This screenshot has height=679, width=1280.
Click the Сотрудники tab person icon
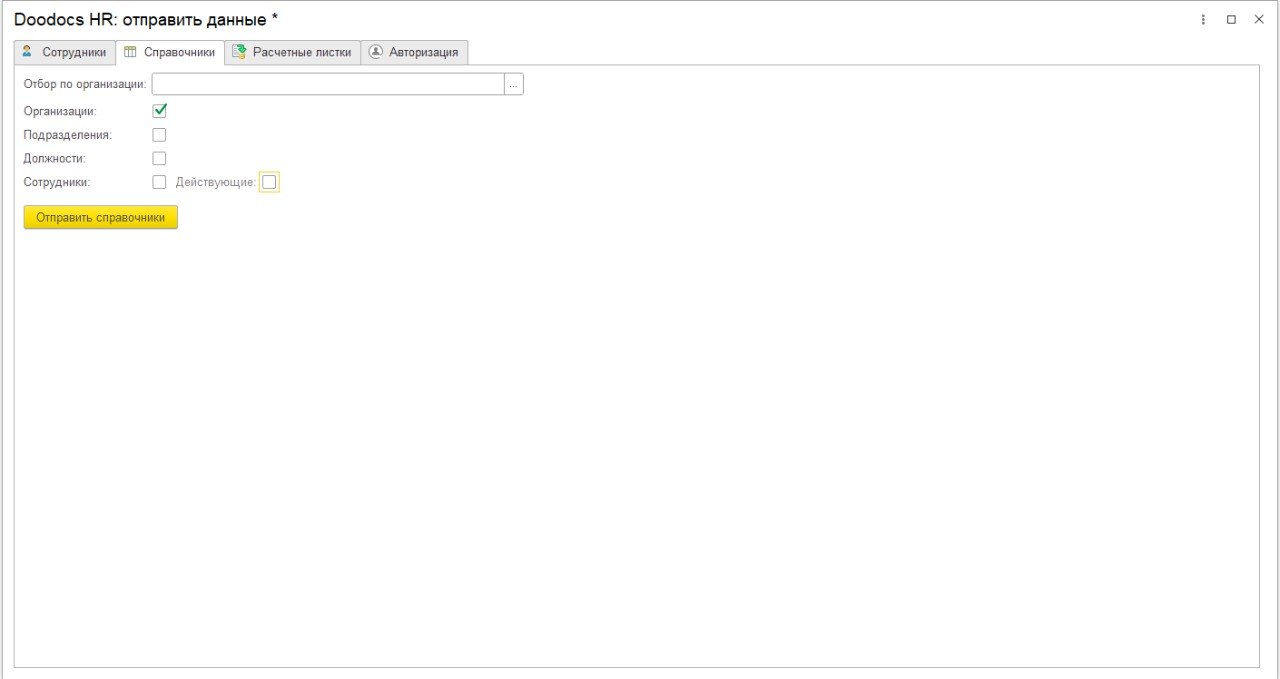27,52
